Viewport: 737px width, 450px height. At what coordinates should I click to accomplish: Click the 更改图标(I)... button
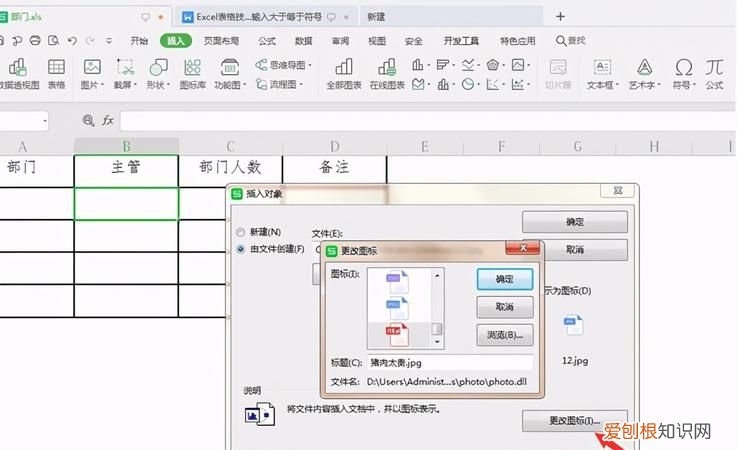(x=575, y=420)
